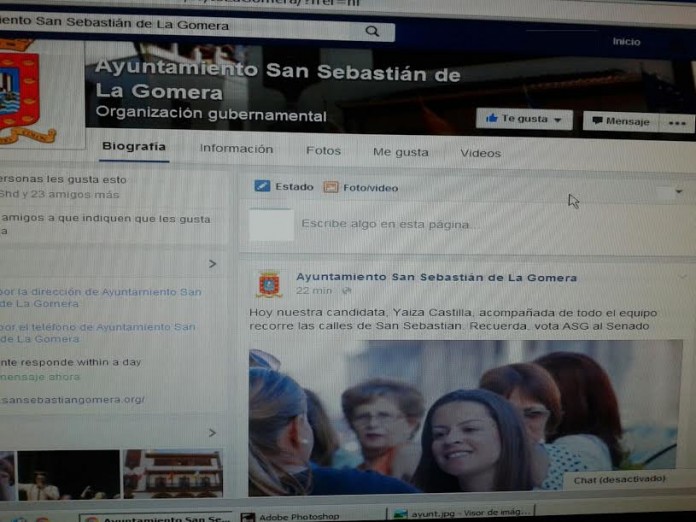Image resolution: width=696 pixels, height=522 pixels.
Task: Click the '23 amigos más' text
Action: pos(75,194)
